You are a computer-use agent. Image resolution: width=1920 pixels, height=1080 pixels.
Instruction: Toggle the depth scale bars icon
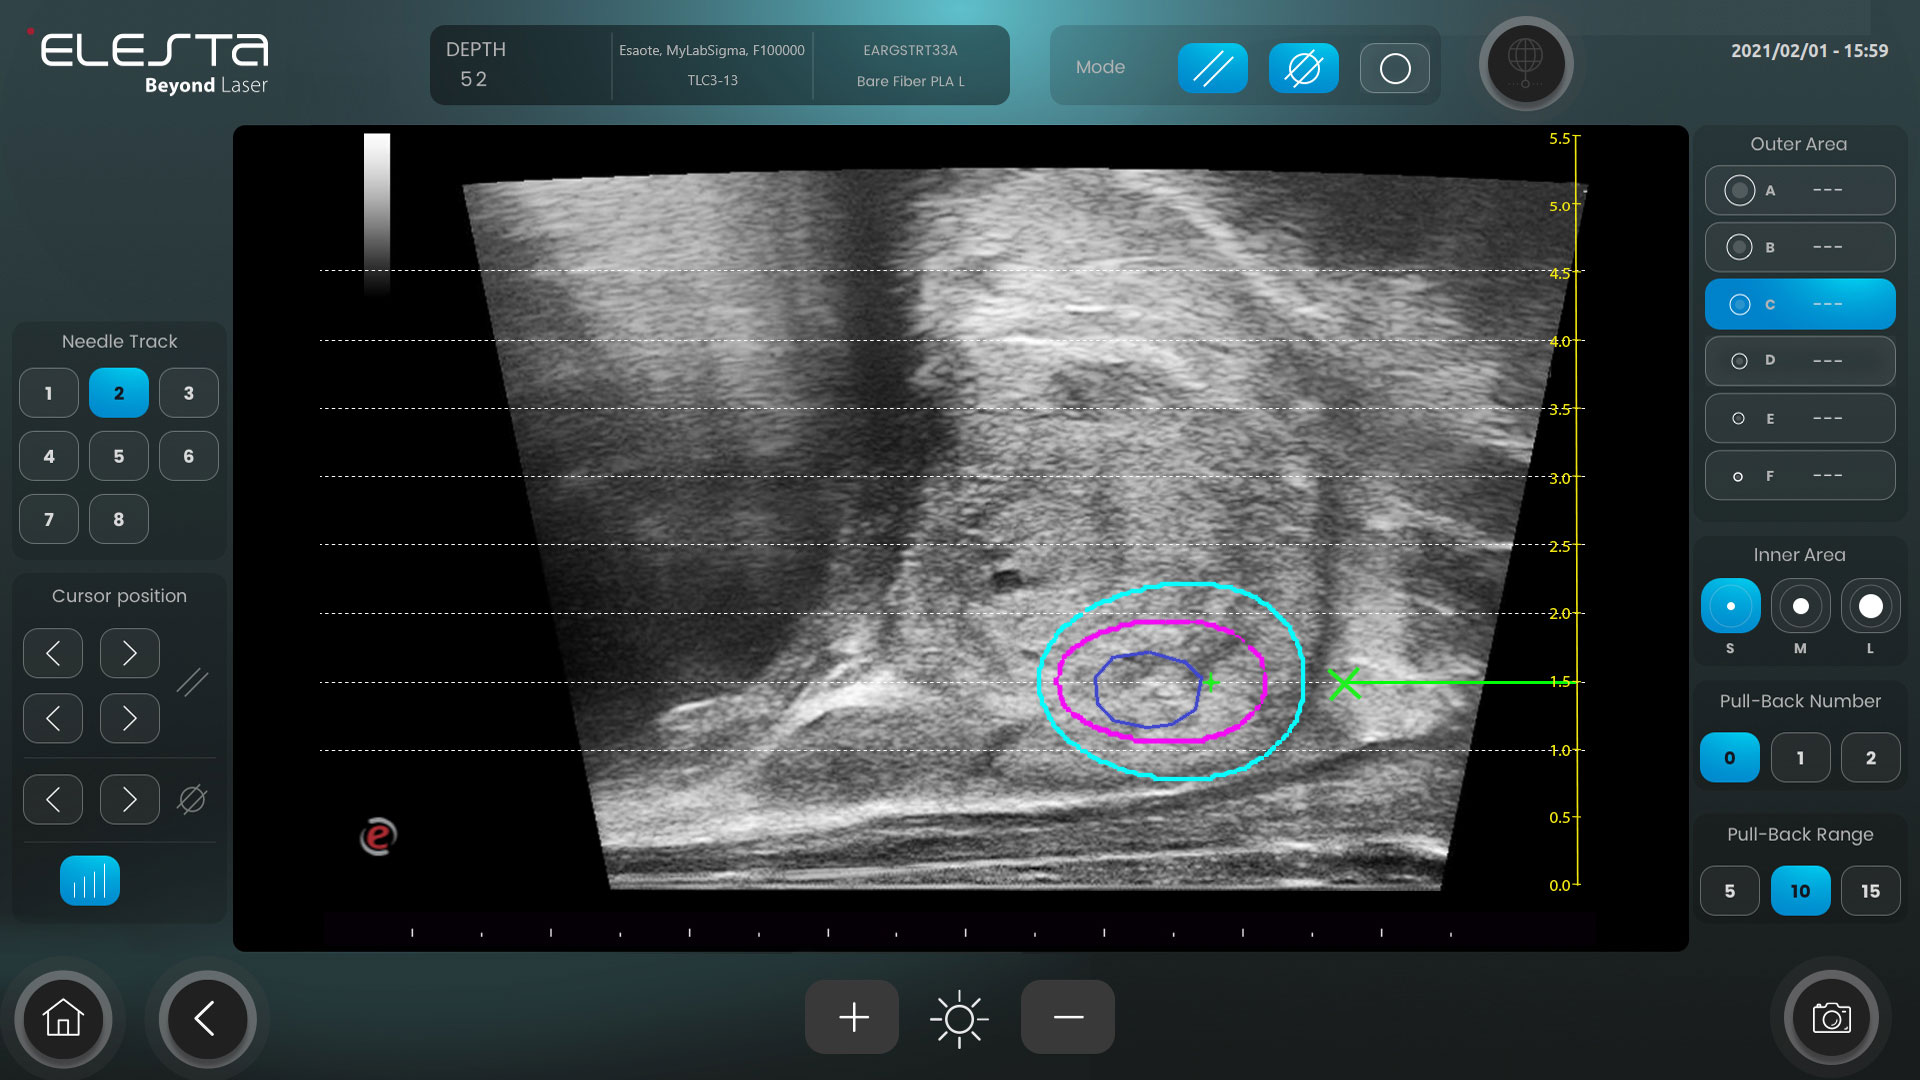(x=90, y=881)
